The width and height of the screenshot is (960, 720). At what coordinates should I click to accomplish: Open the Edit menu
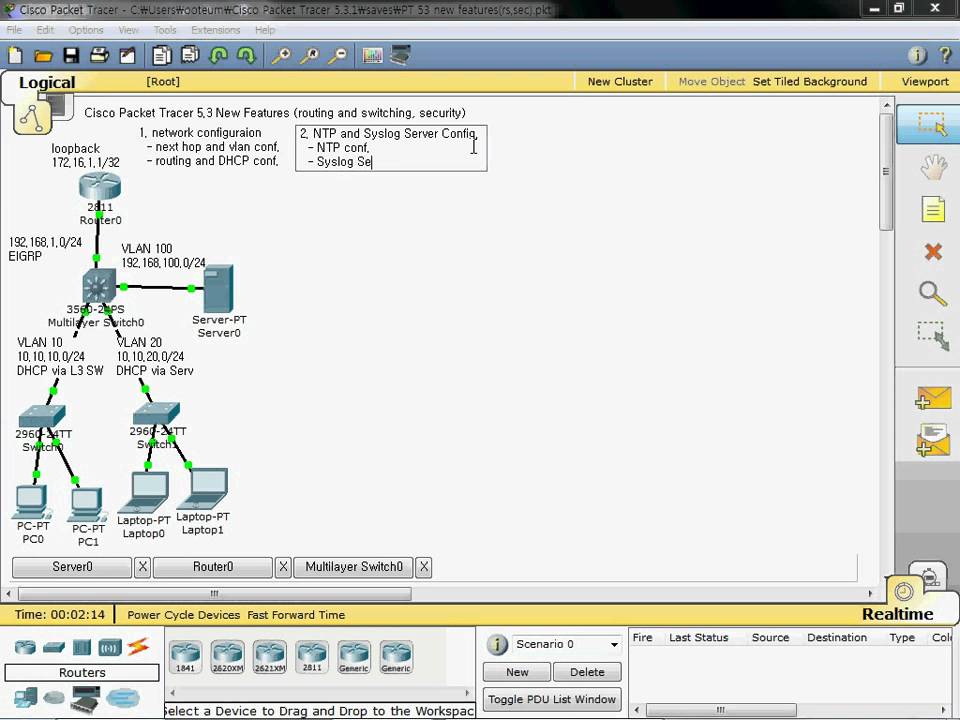click(45, 29)
